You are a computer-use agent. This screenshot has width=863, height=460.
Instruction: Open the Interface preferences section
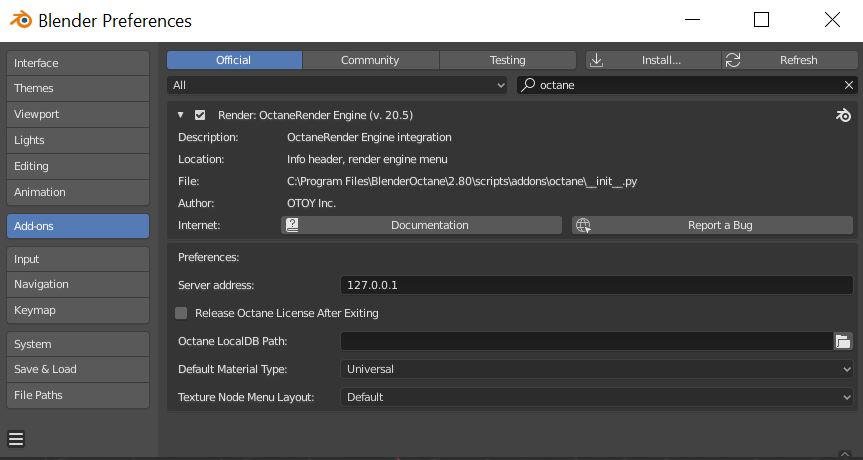point(78,63)
